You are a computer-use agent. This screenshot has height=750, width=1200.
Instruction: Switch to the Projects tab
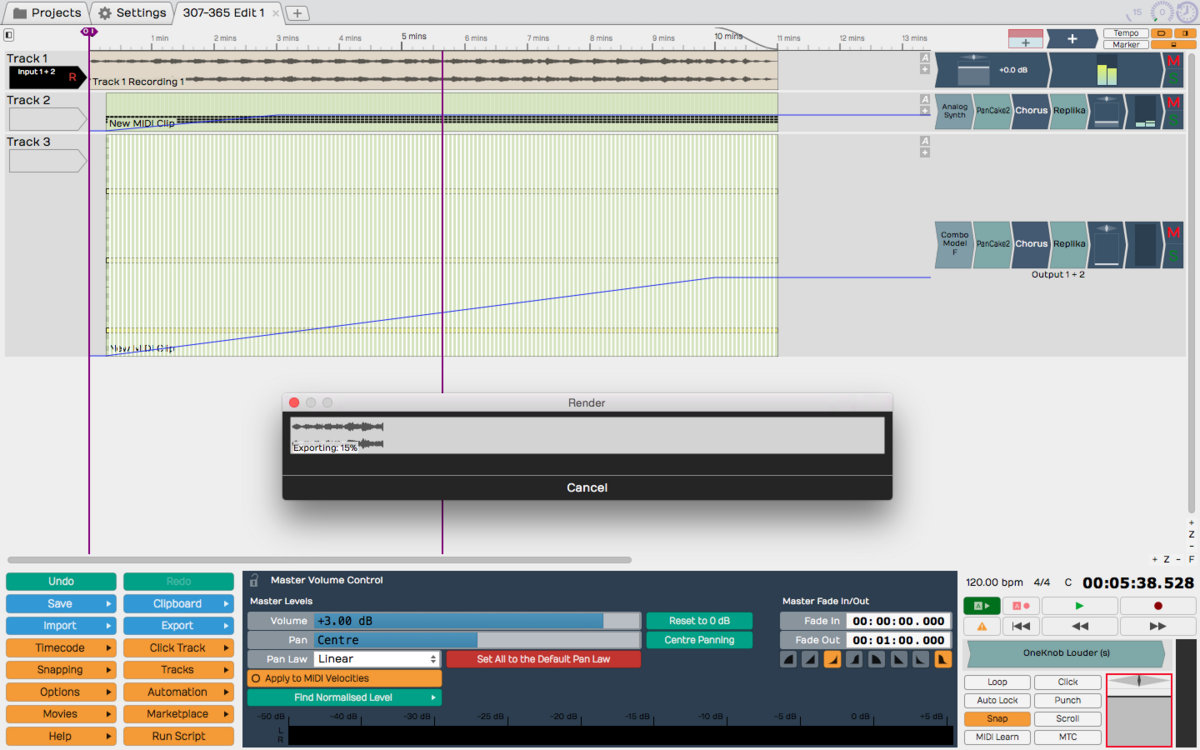pos(46,13)
